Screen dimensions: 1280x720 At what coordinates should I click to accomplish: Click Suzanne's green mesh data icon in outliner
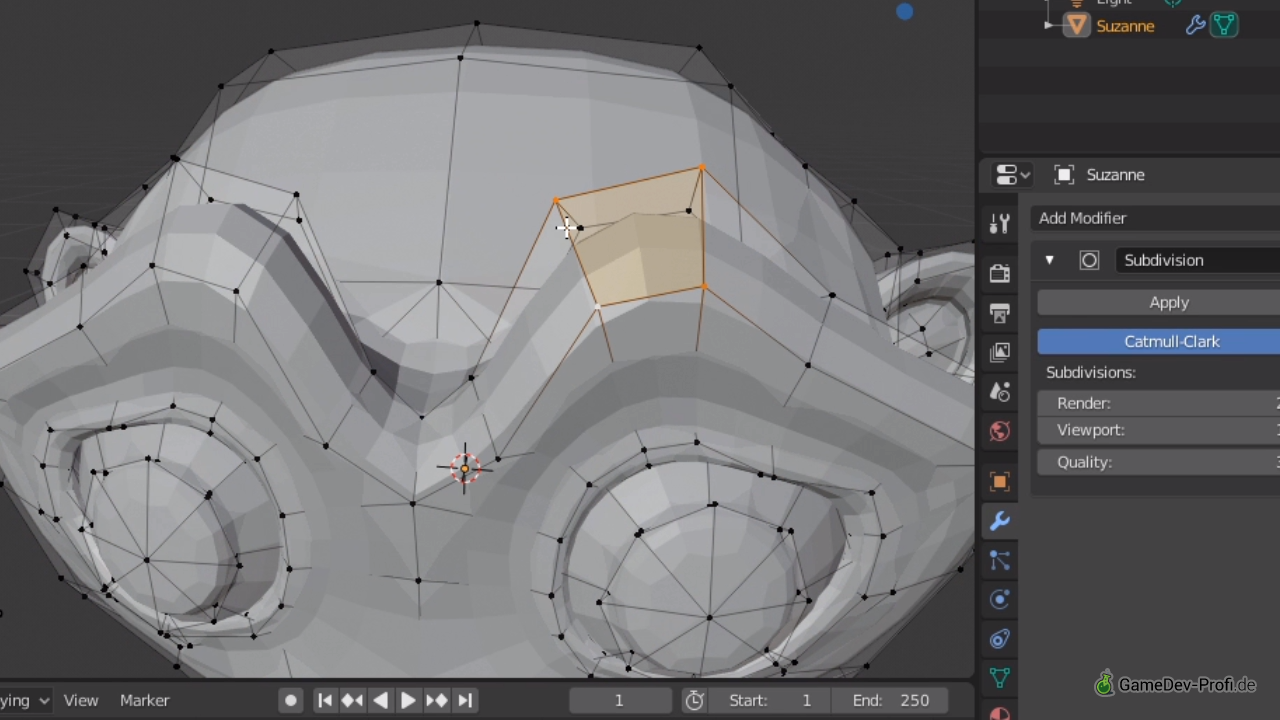[1224, 25]
